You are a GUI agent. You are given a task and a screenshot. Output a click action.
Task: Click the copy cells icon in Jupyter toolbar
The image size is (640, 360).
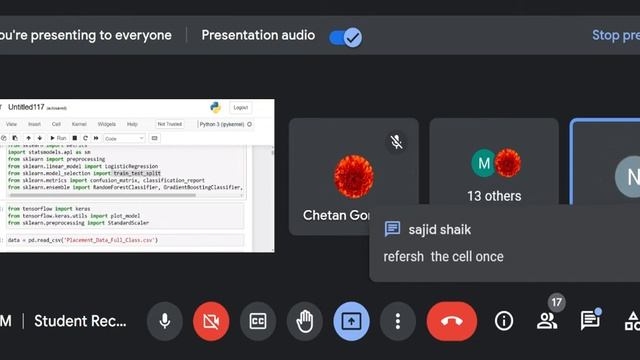click(4, 138)
